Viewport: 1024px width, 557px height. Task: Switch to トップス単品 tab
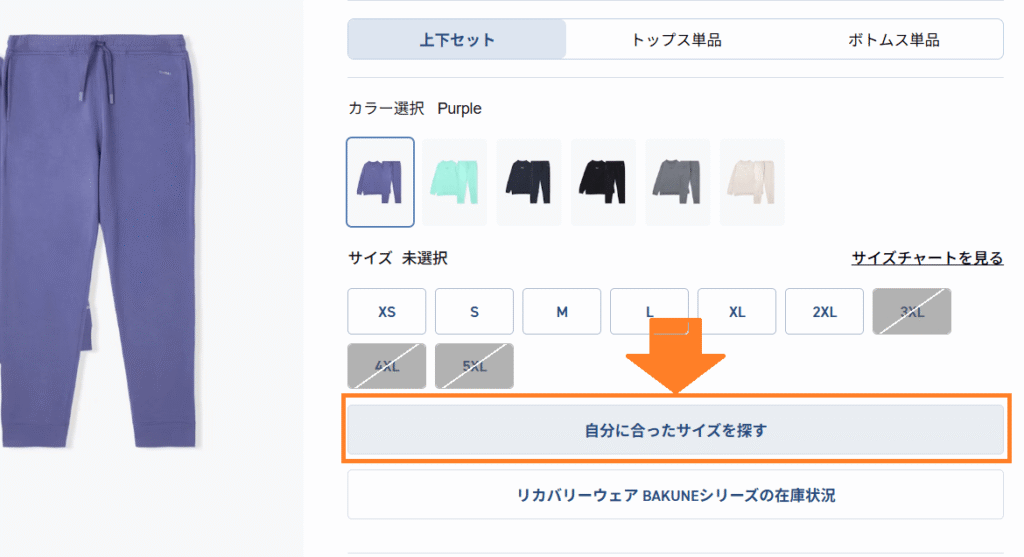pyautogui.click(x=676, y=40)
